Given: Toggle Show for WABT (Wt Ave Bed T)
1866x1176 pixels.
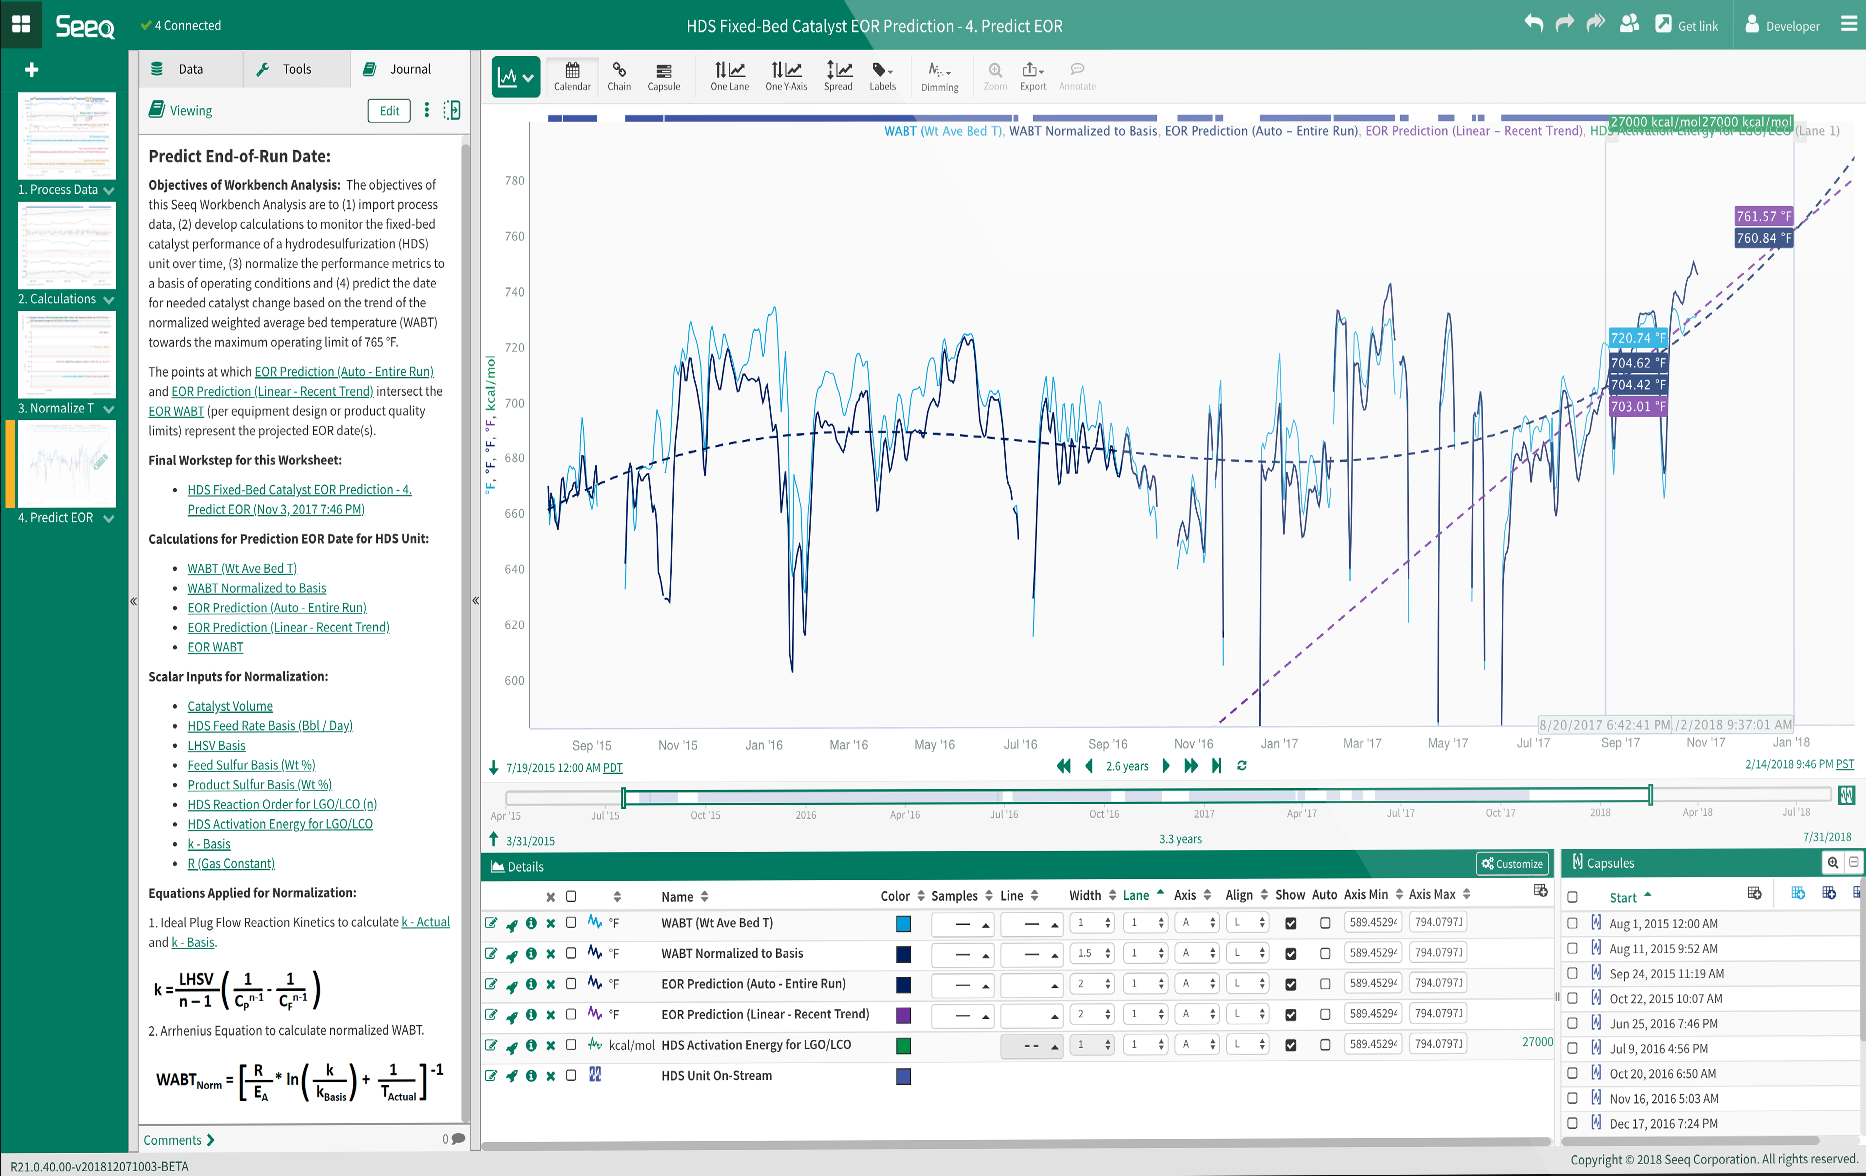Looking at the screenshot, I should 1291,923.
